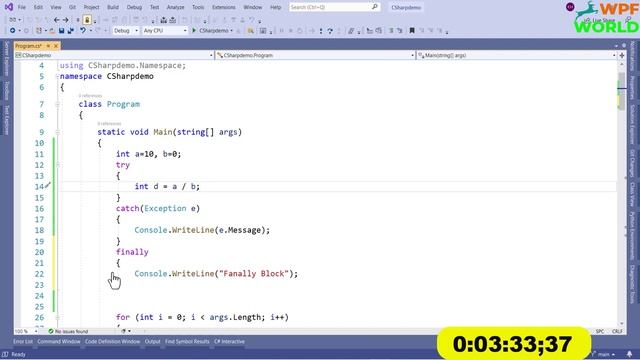The height and width of the screenshot is (360, 640).
Task: Switch to the Code Definition Window tab
Action: pos(112,342)
